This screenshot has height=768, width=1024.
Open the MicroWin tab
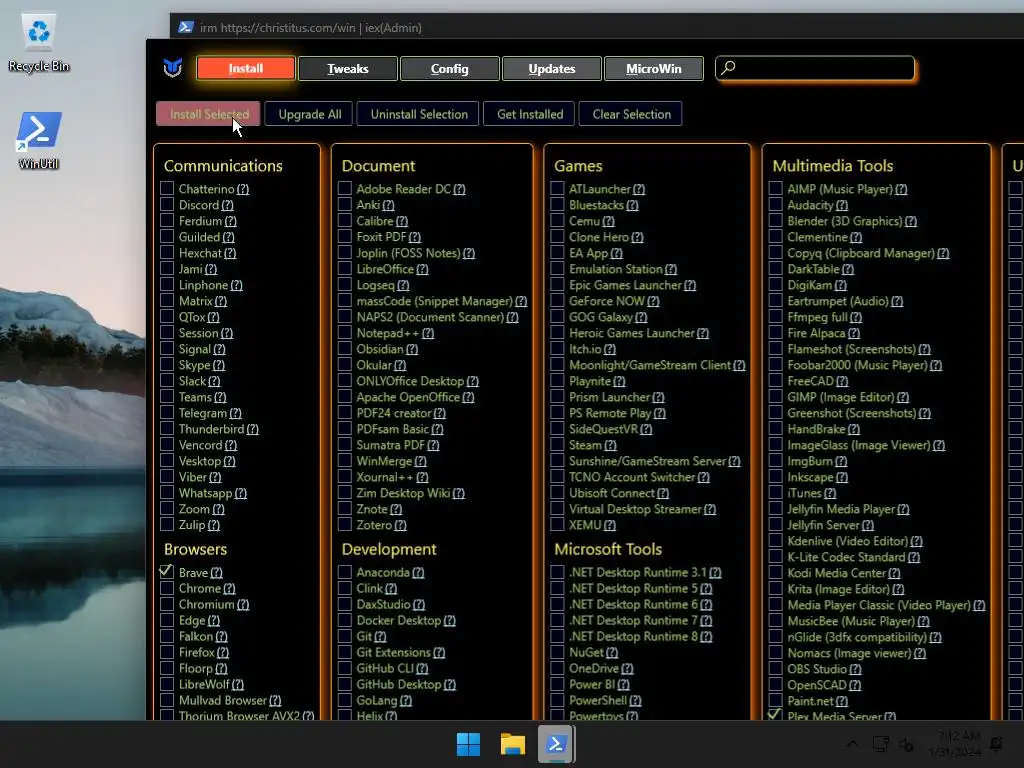[654, 68]
